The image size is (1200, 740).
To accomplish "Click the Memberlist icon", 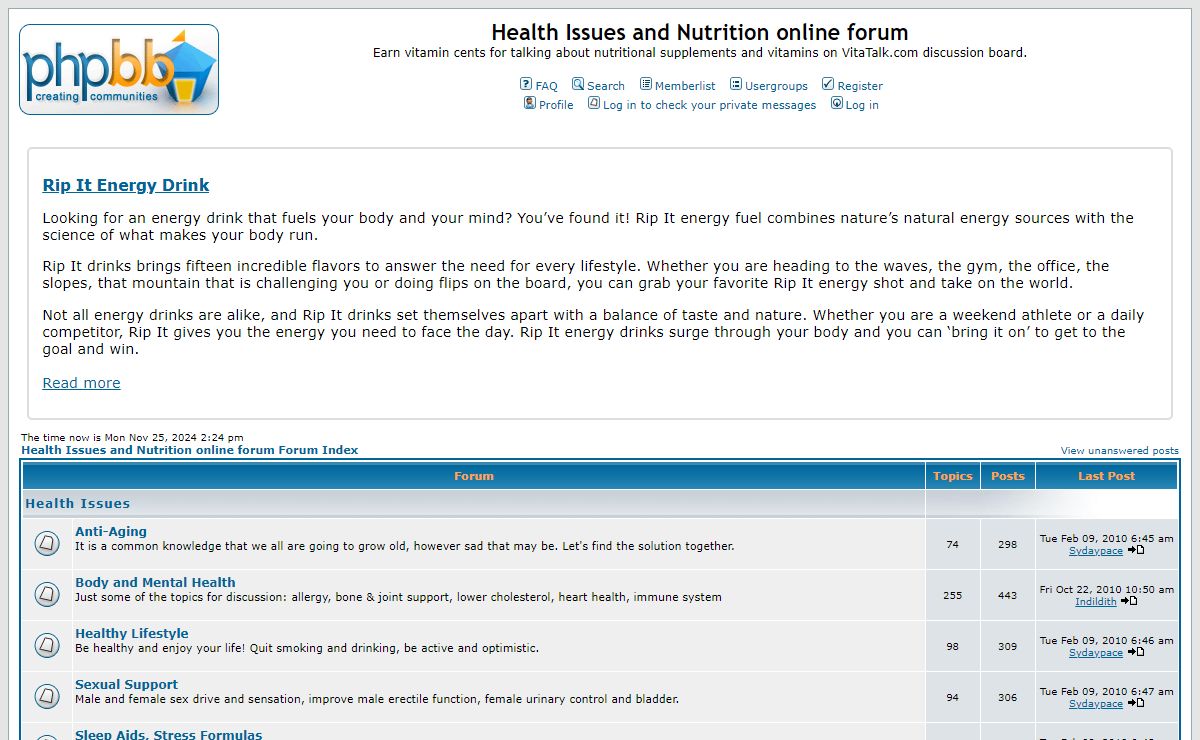I will pos(646,84).
